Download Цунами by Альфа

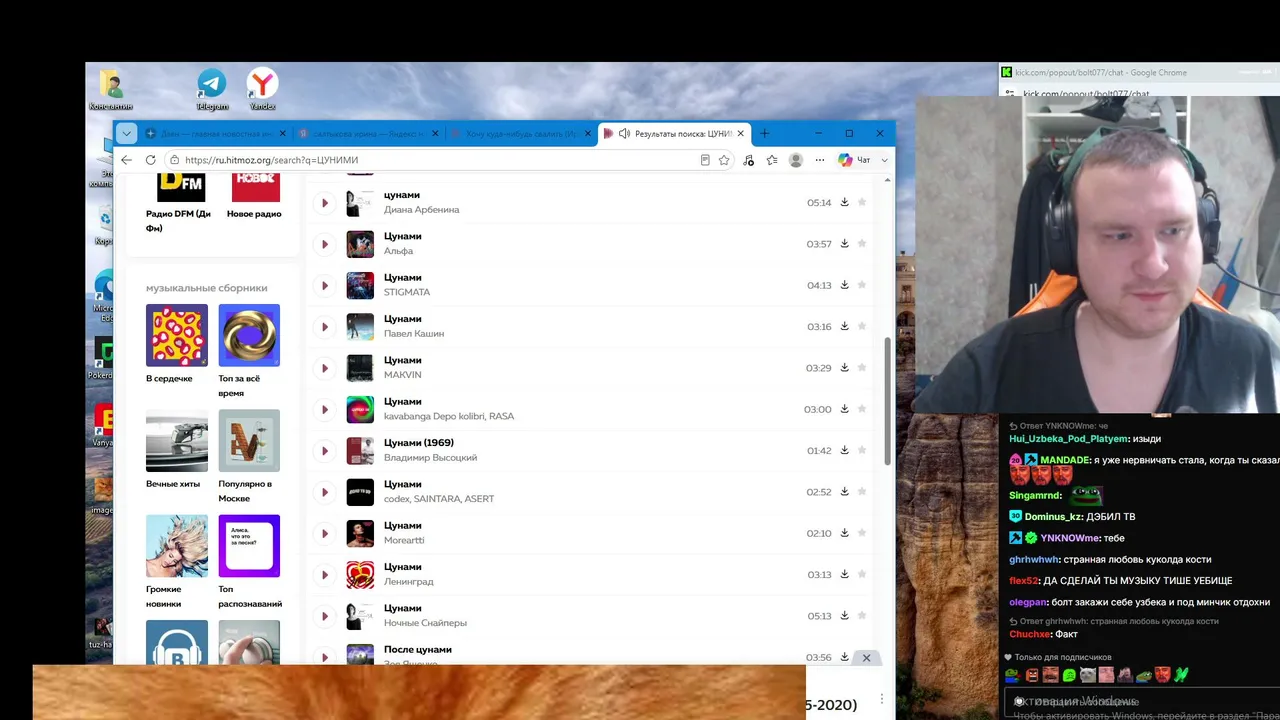(x=844, y=243)
